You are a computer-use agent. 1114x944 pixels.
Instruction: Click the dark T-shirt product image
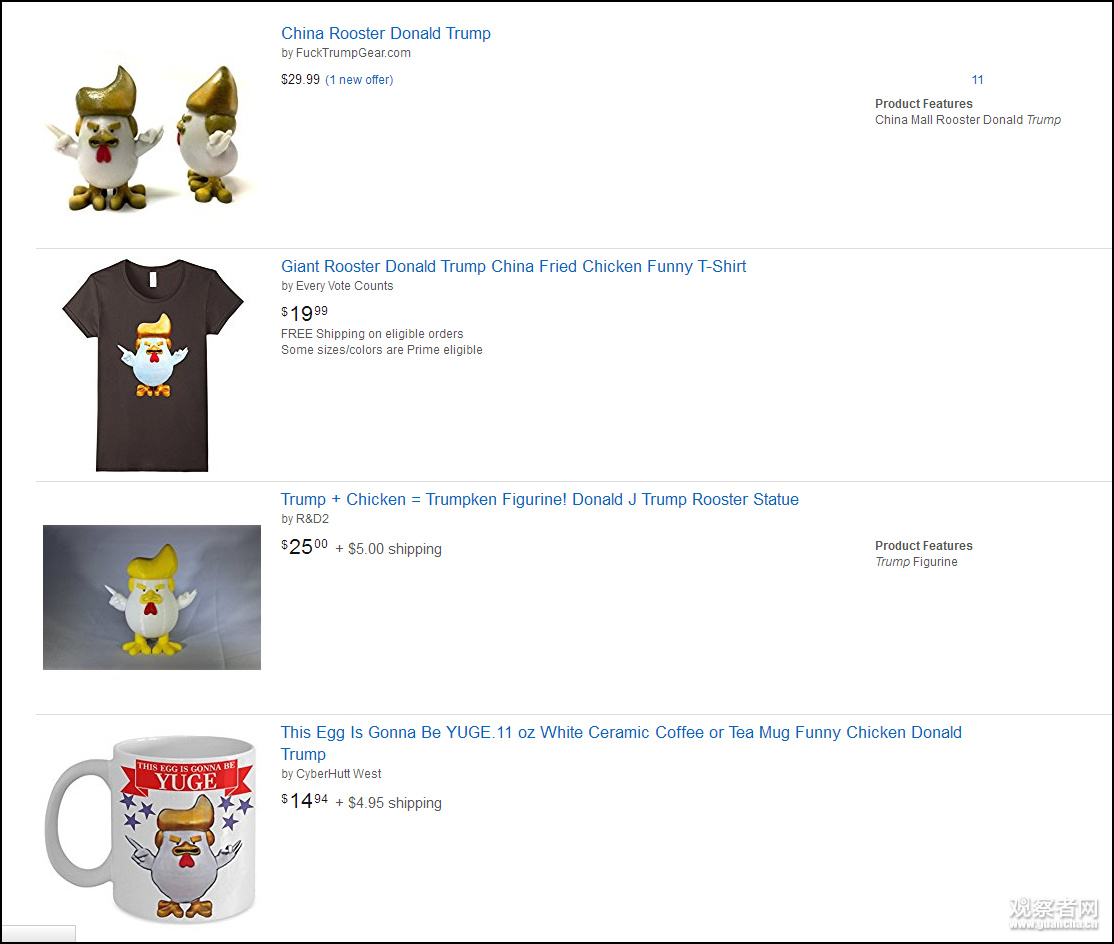[152, 365]
